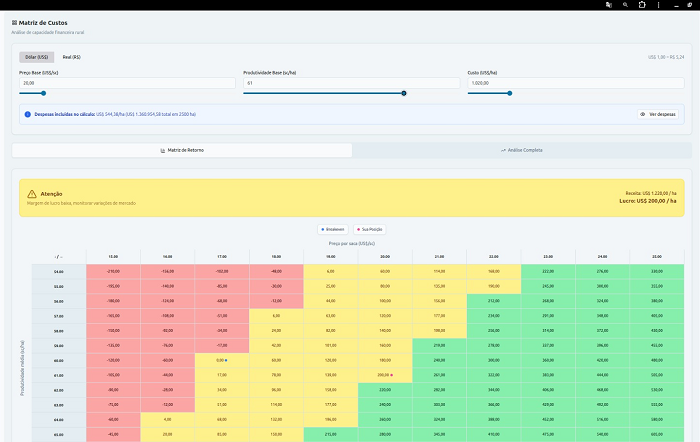Viewport: 700px width, 442px height.
Task: Click the language flag icon in top bar
Action: point(607,5)
